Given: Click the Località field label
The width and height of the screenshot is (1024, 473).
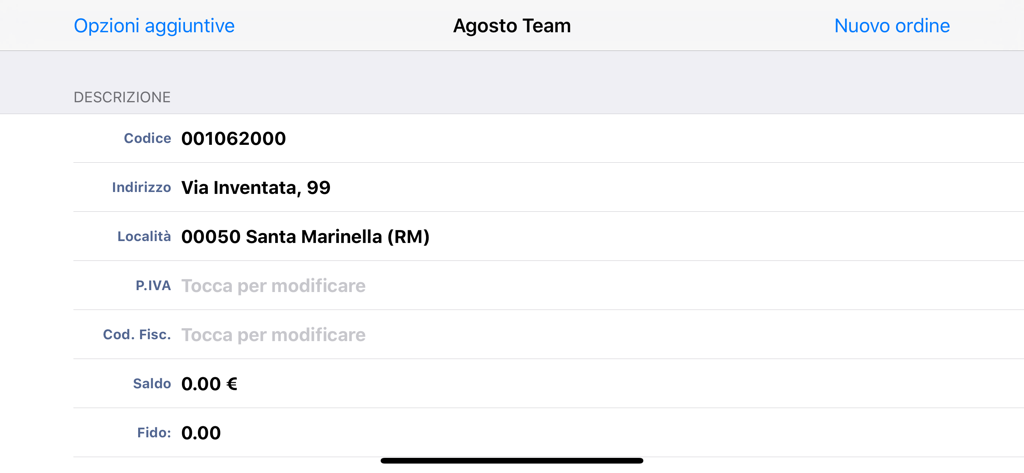Looking at the screenshot, I should 144,237.
